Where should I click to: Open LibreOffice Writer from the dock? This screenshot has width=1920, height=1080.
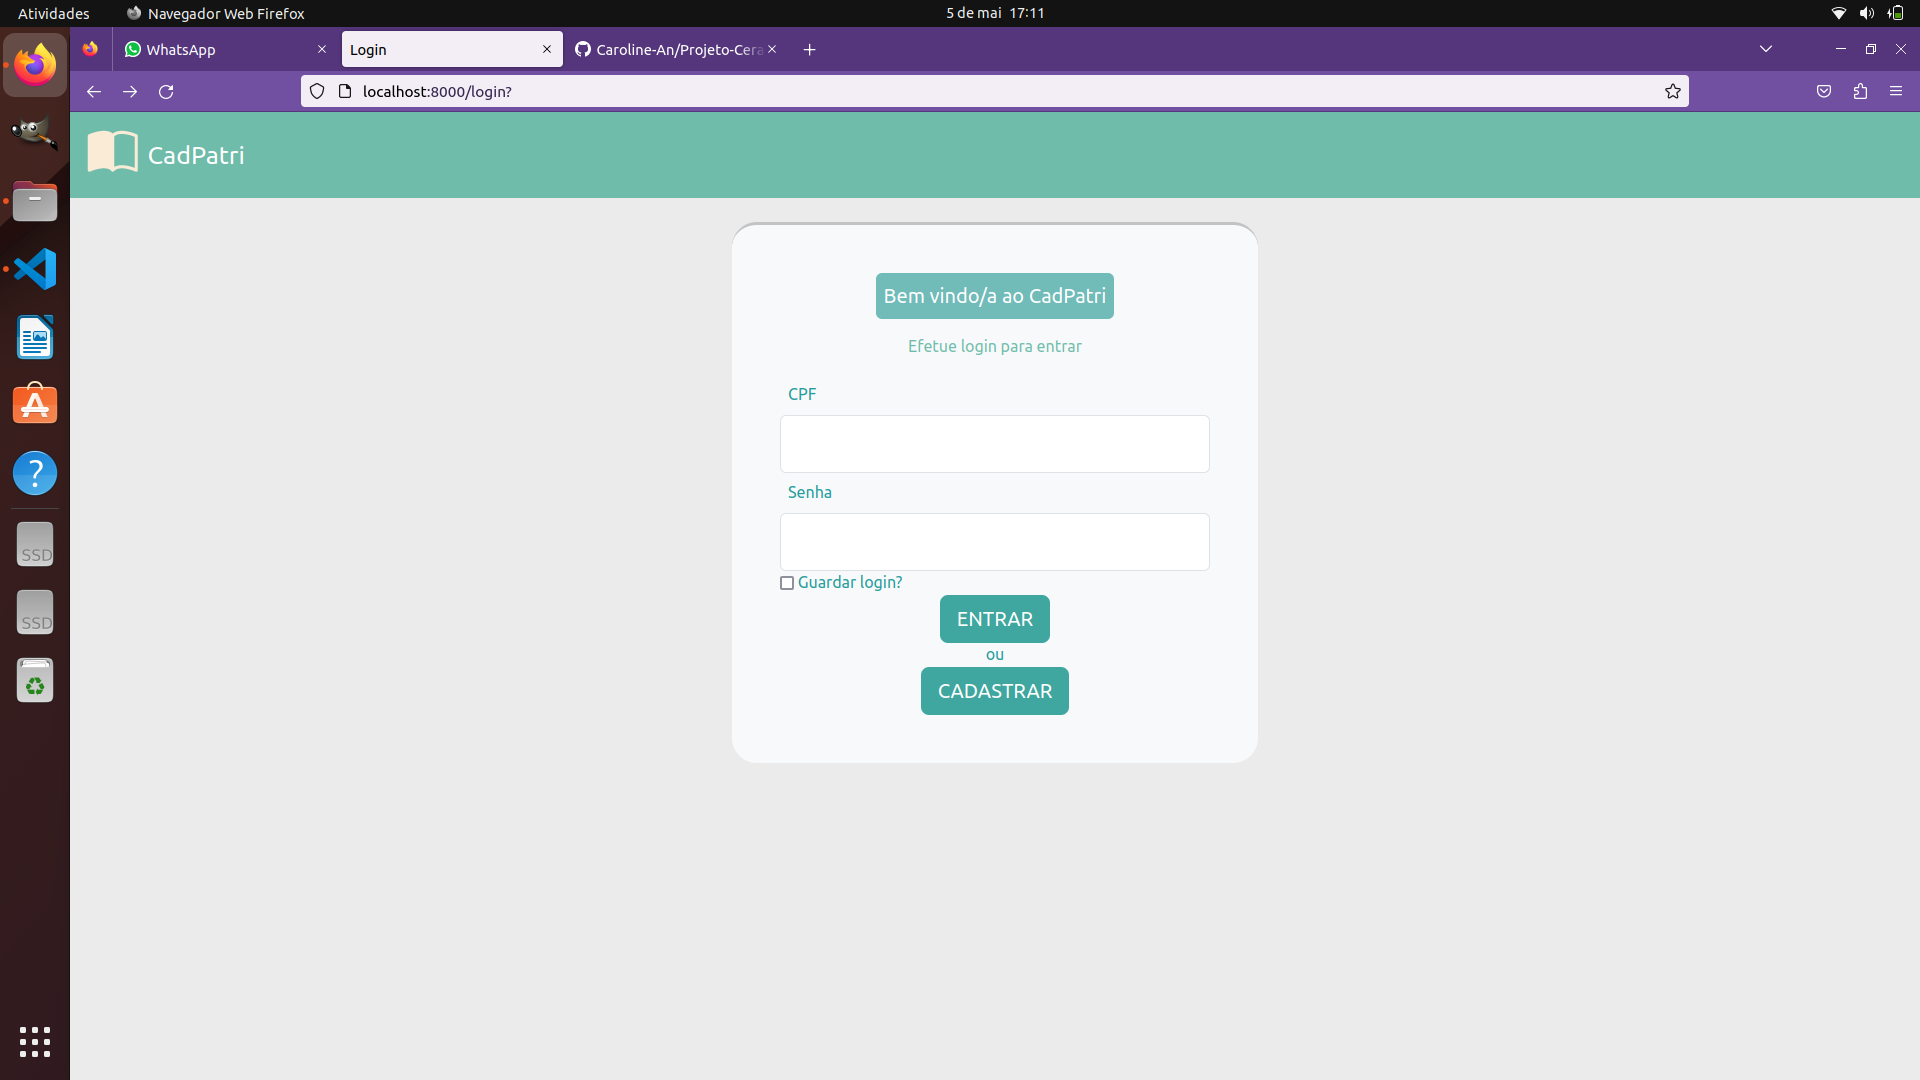[35, 337]
